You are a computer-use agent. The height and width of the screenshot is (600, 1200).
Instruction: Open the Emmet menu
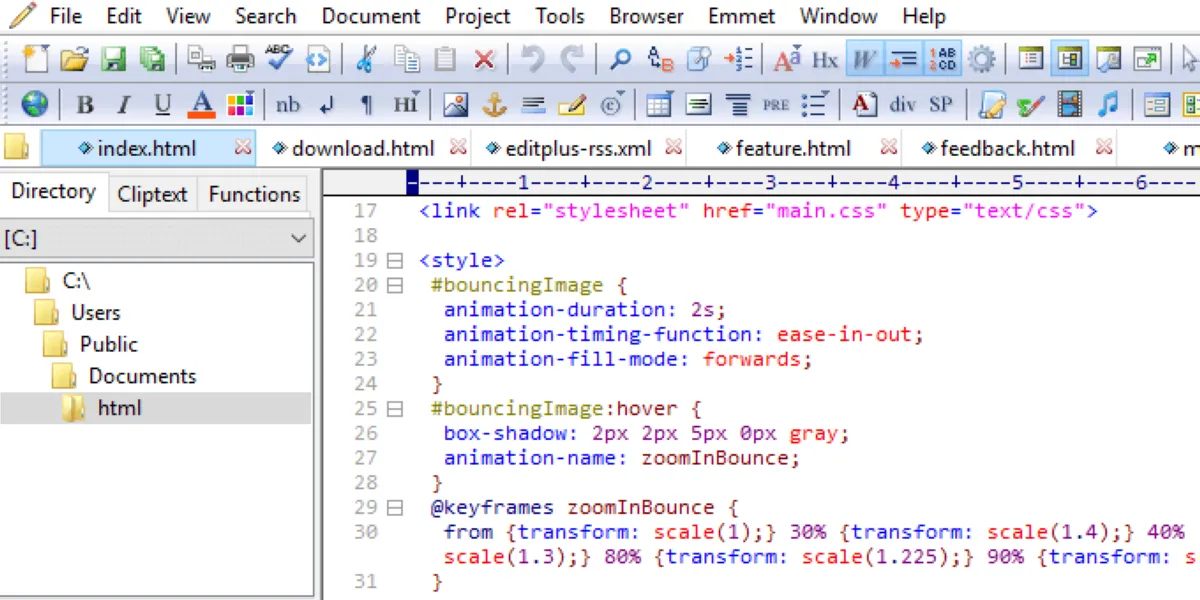(x=741, y=16)
